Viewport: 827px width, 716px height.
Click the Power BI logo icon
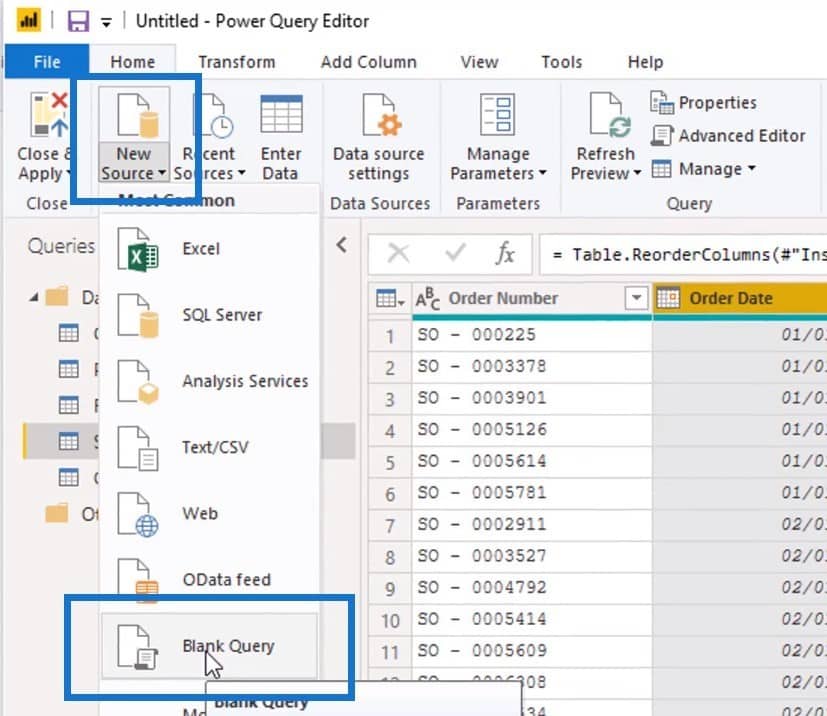coord(29,21)
